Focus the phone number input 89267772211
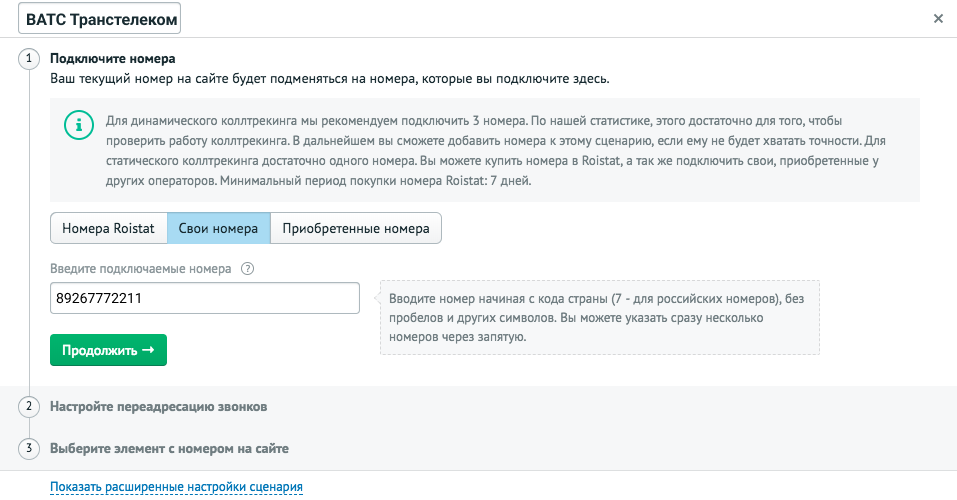Viewport: 957px width, 500px height. point(204,298)
